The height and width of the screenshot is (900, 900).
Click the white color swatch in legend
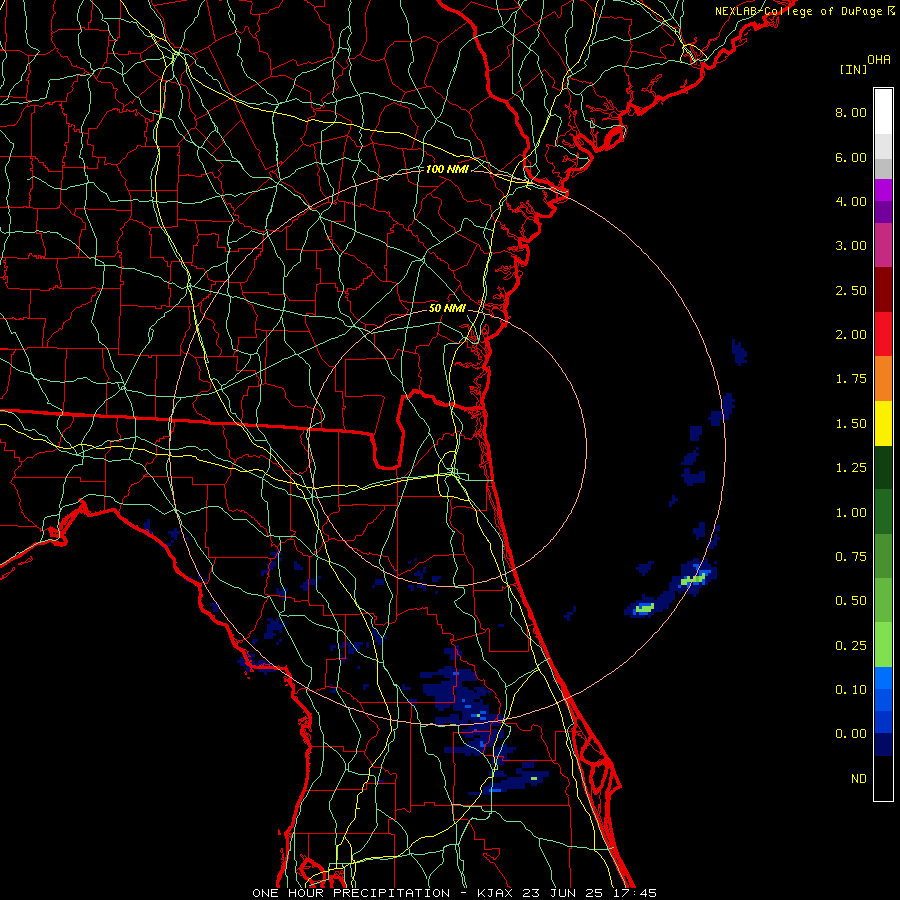pos(883,112)
